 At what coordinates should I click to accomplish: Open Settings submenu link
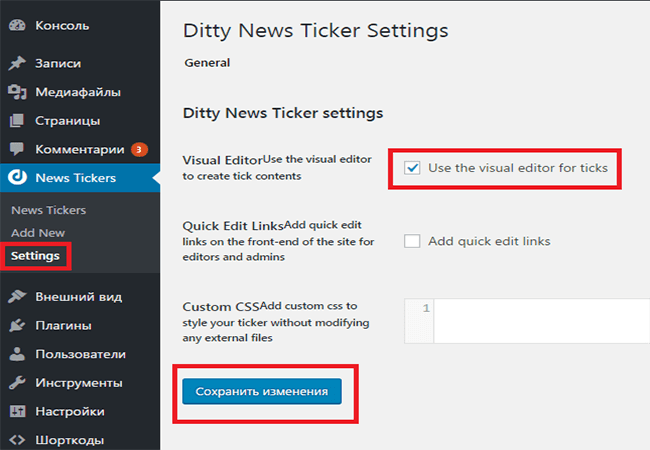click(x=35, y=256)
